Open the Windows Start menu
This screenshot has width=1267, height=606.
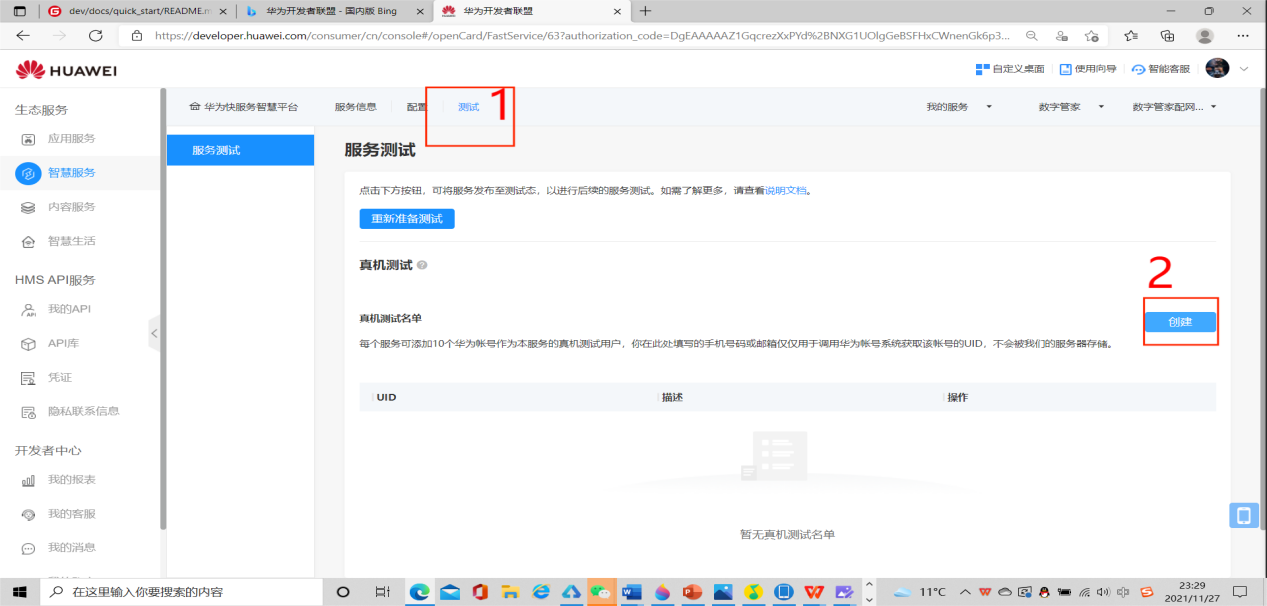click(x=20, y=592)
